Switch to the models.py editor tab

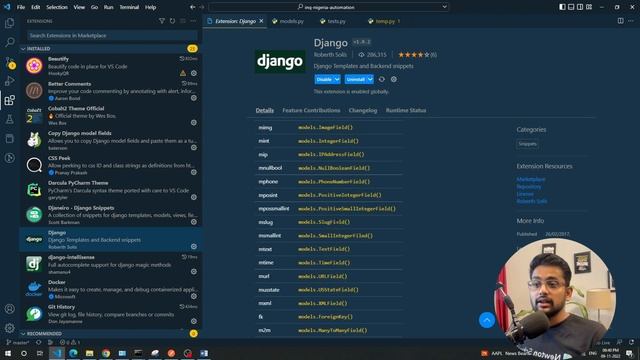[x=291, y=21]
